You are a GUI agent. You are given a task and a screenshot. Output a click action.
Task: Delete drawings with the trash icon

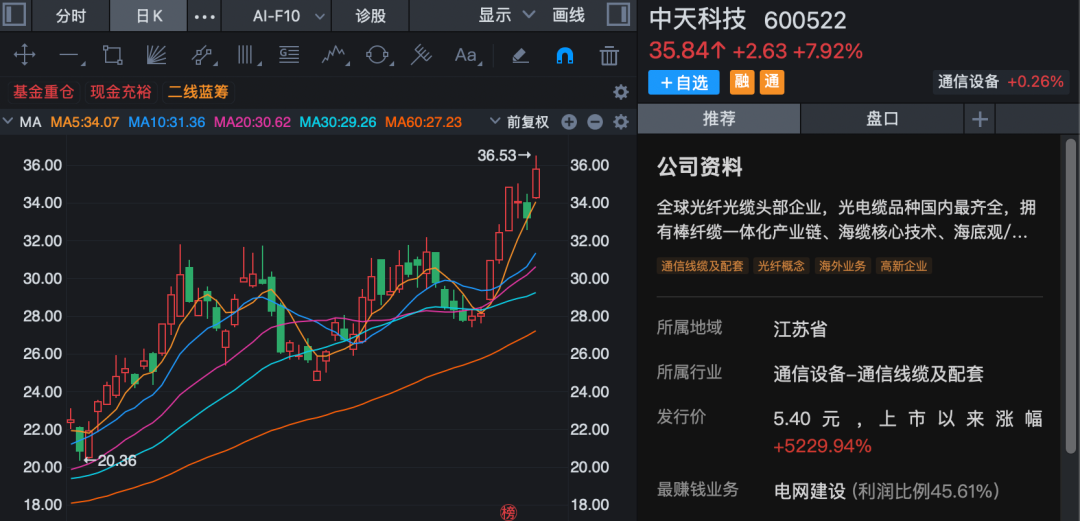(x=608, y=55)
